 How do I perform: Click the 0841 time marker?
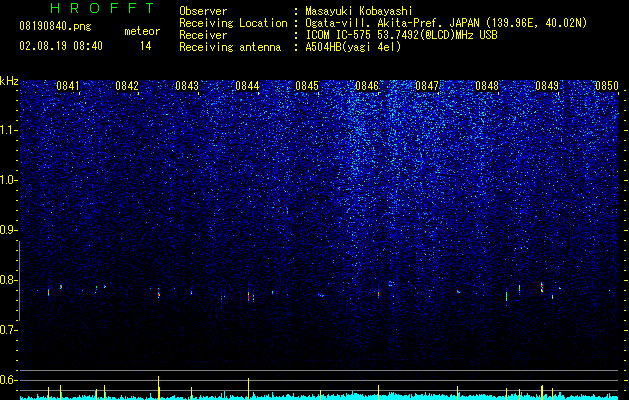[67, 85]
